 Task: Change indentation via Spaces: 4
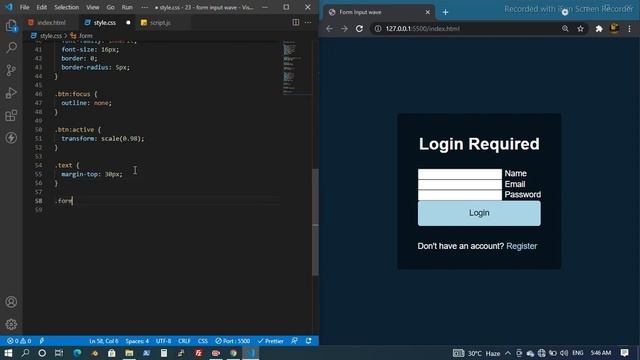[137, 341]
